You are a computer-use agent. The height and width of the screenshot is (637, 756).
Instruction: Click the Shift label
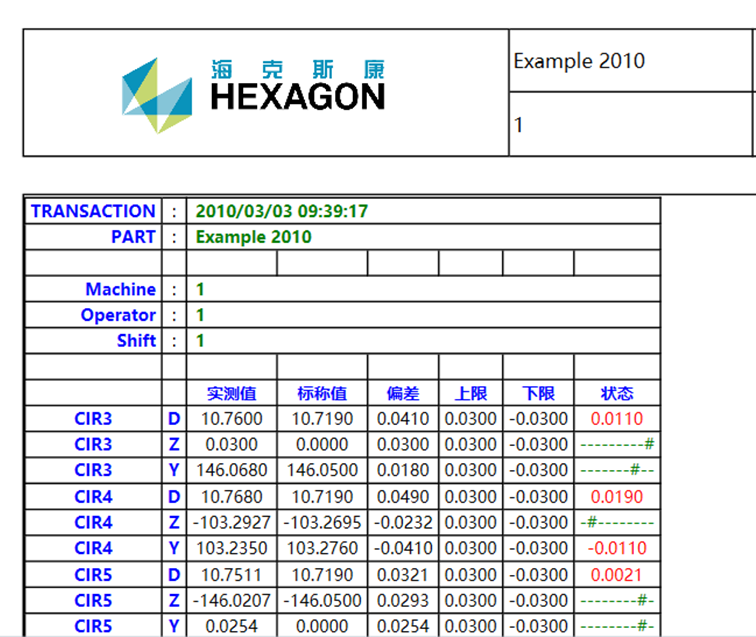point(136,341)
